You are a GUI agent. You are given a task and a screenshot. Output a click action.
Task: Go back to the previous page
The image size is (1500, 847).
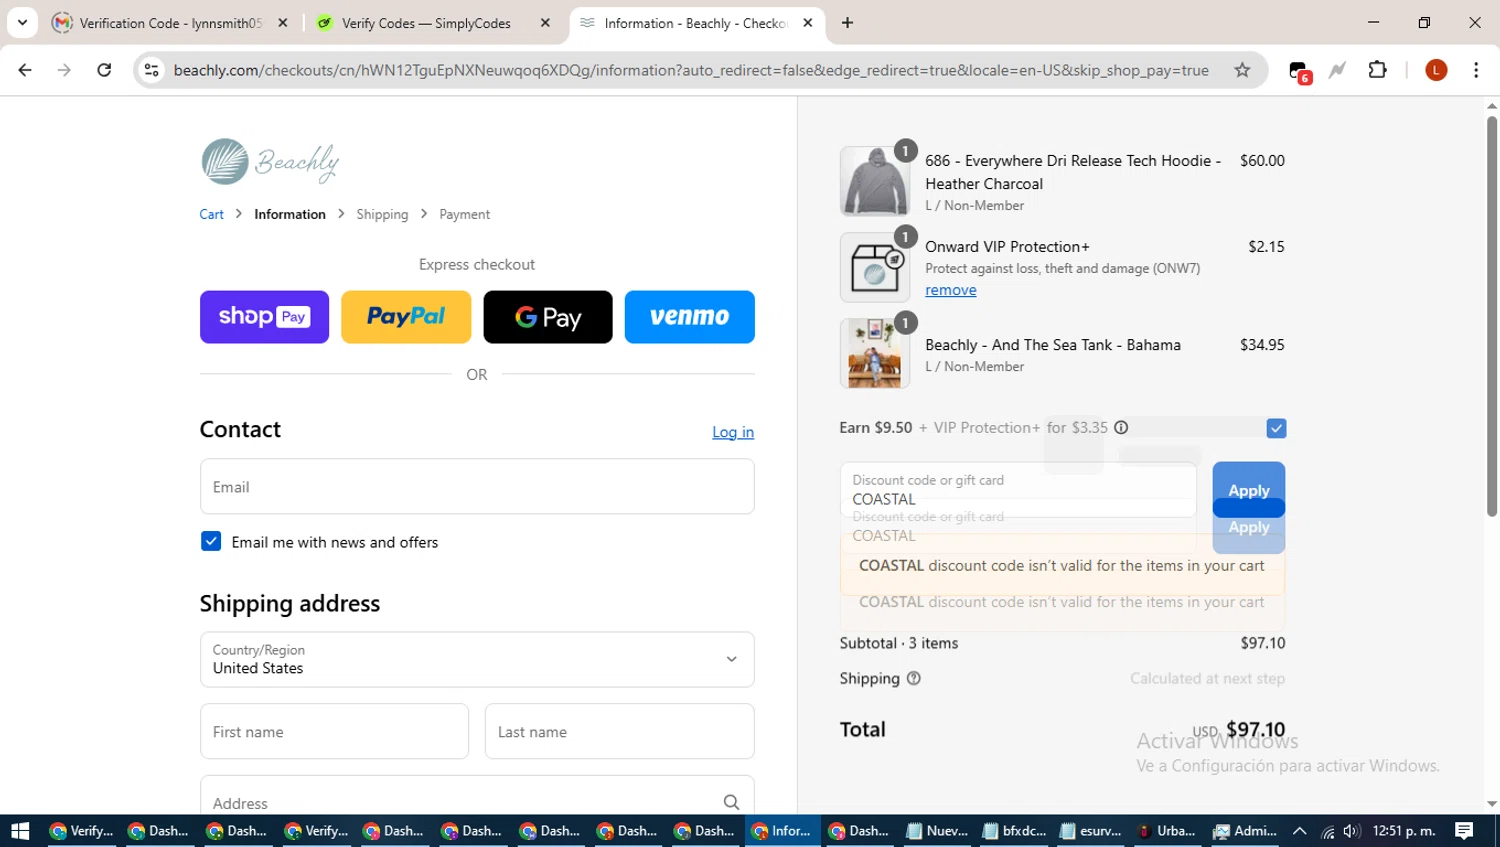(x=25, y=70)
